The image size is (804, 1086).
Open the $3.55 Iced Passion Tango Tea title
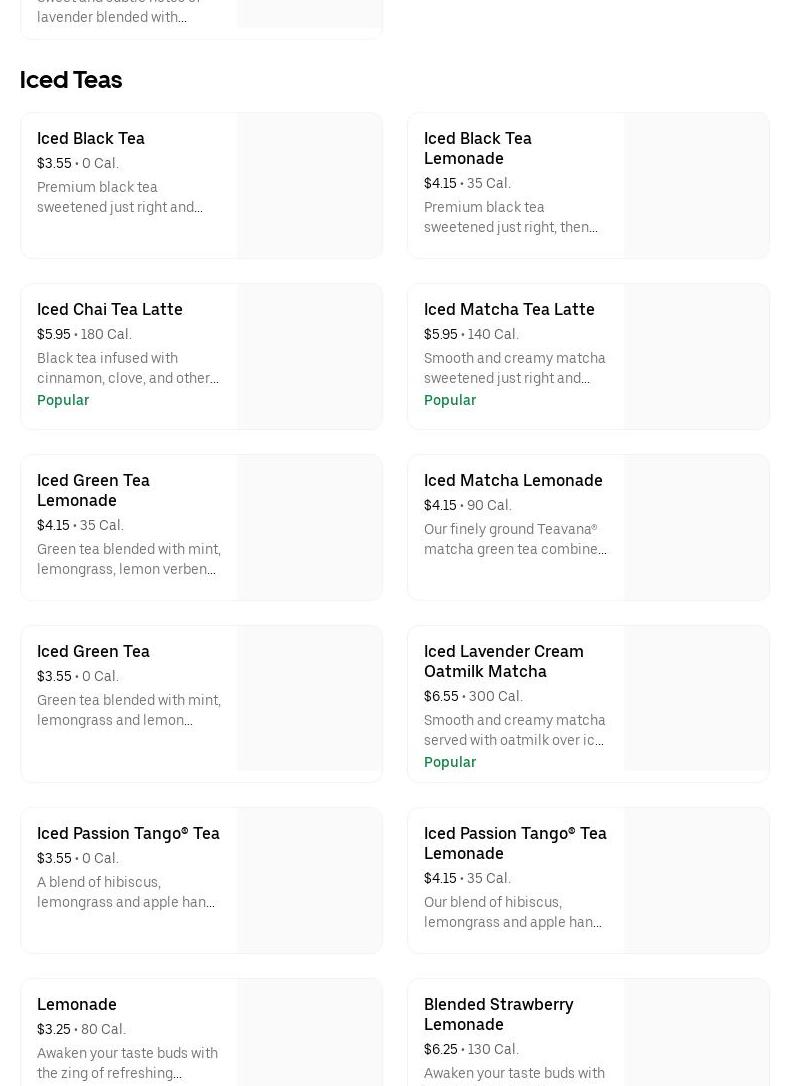click(128, 834)
